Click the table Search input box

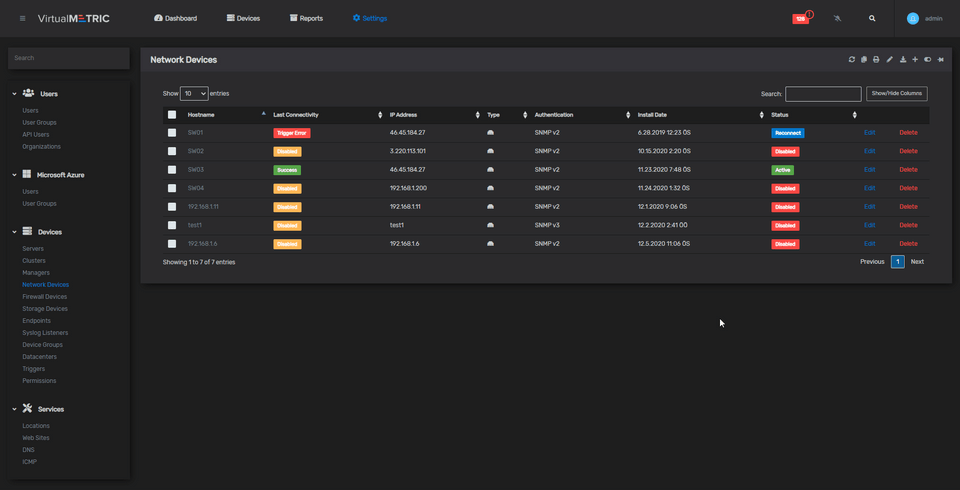coord(823,94)
